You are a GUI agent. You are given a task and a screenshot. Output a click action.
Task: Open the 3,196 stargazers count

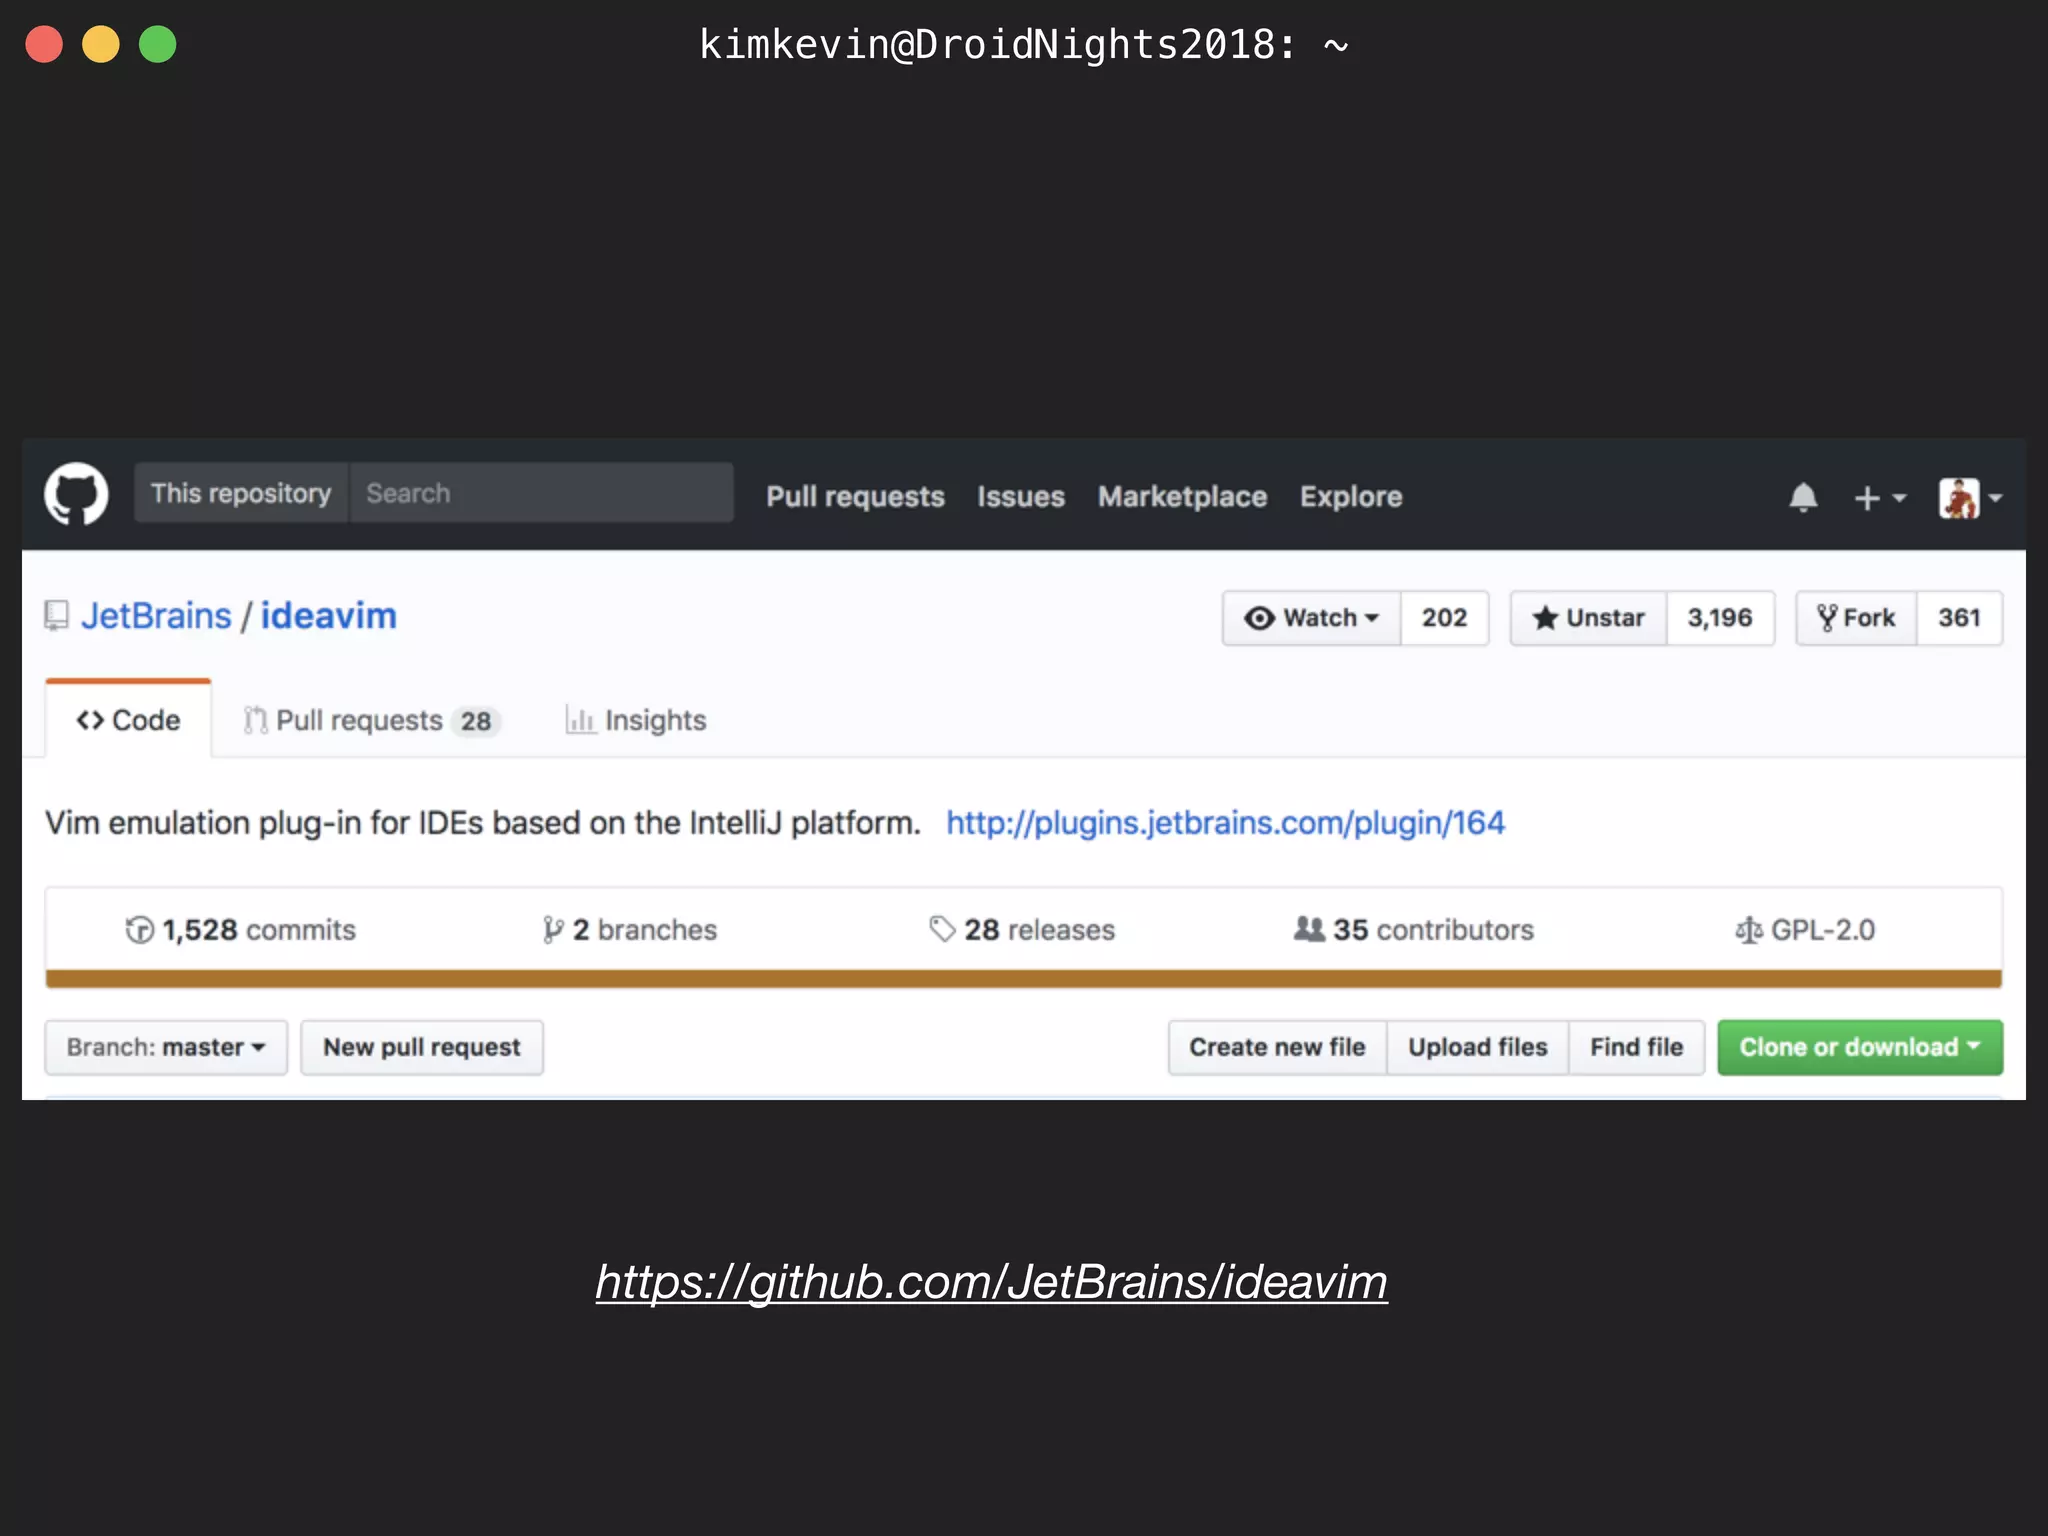pos(1720,618)
